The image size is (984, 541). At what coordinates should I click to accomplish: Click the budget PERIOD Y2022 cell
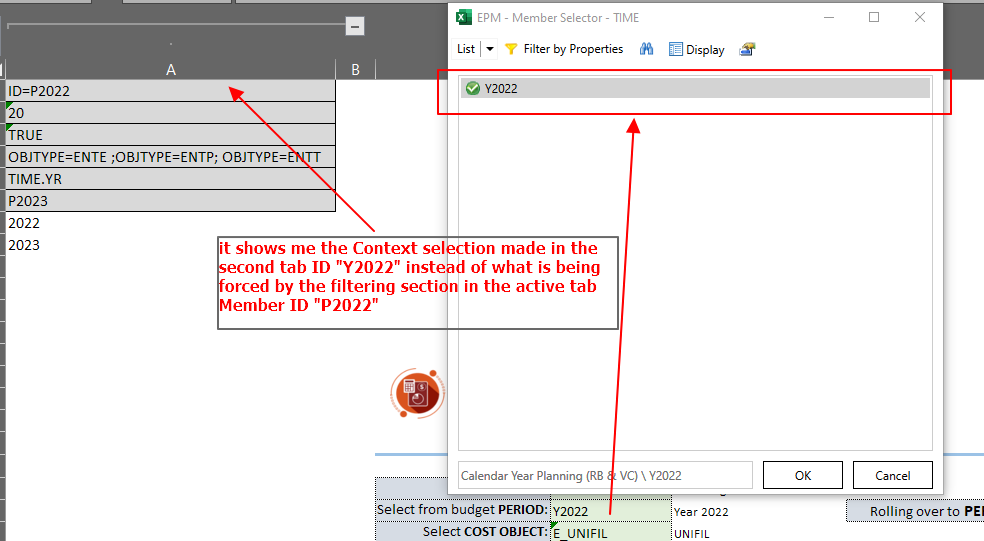click(611, 511)
